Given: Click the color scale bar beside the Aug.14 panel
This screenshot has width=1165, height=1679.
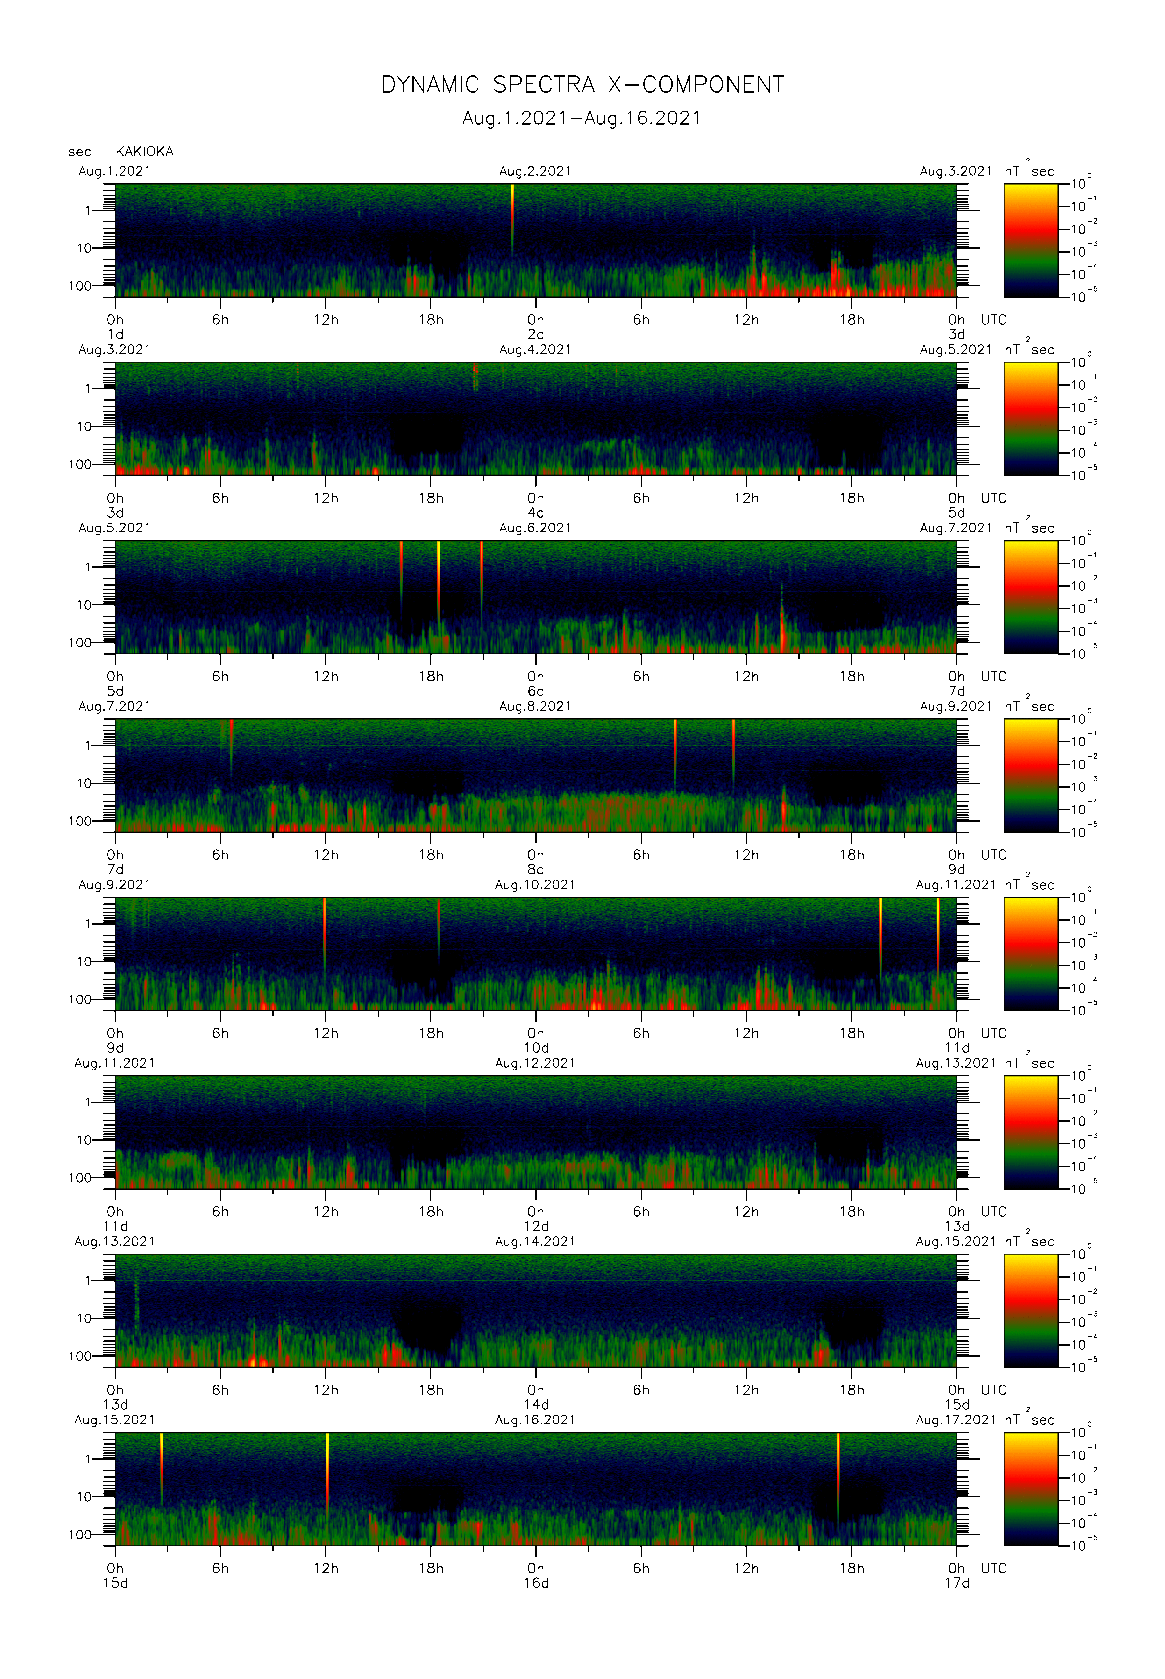Looking at the screenshot, I should (1031, 1310).
